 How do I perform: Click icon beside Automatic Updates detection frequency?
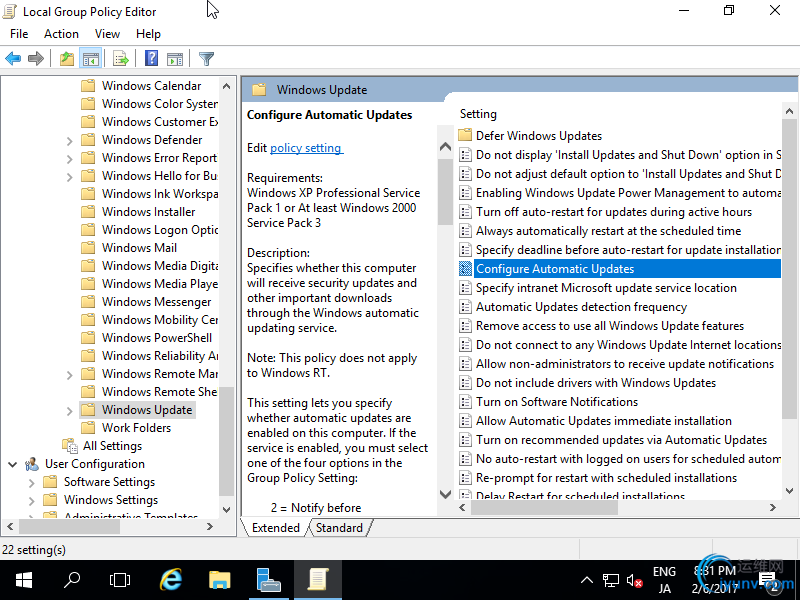point(465,307)
